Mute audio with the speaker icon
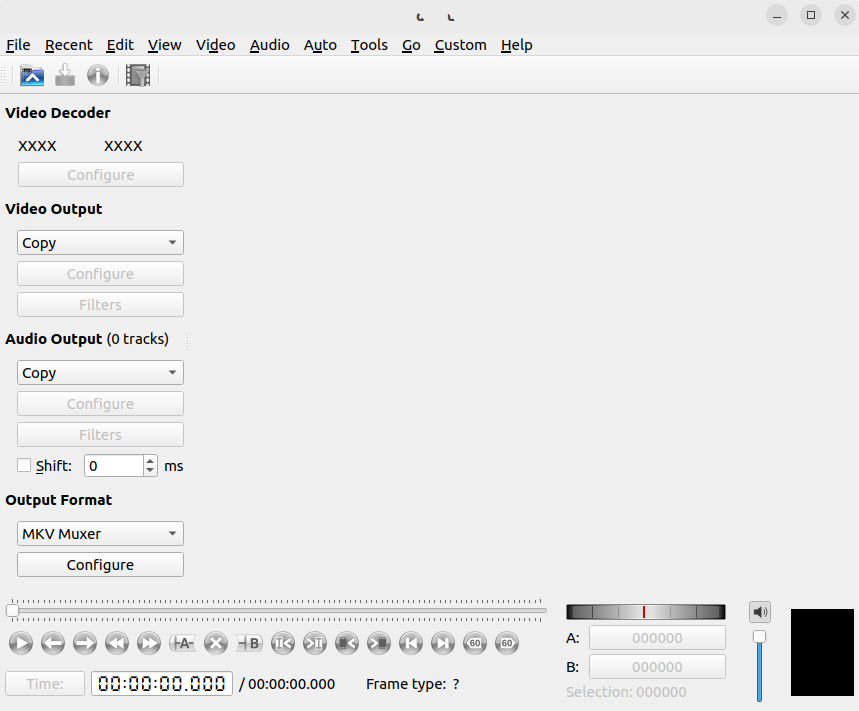Screen dimensions: 859x711 760,612
